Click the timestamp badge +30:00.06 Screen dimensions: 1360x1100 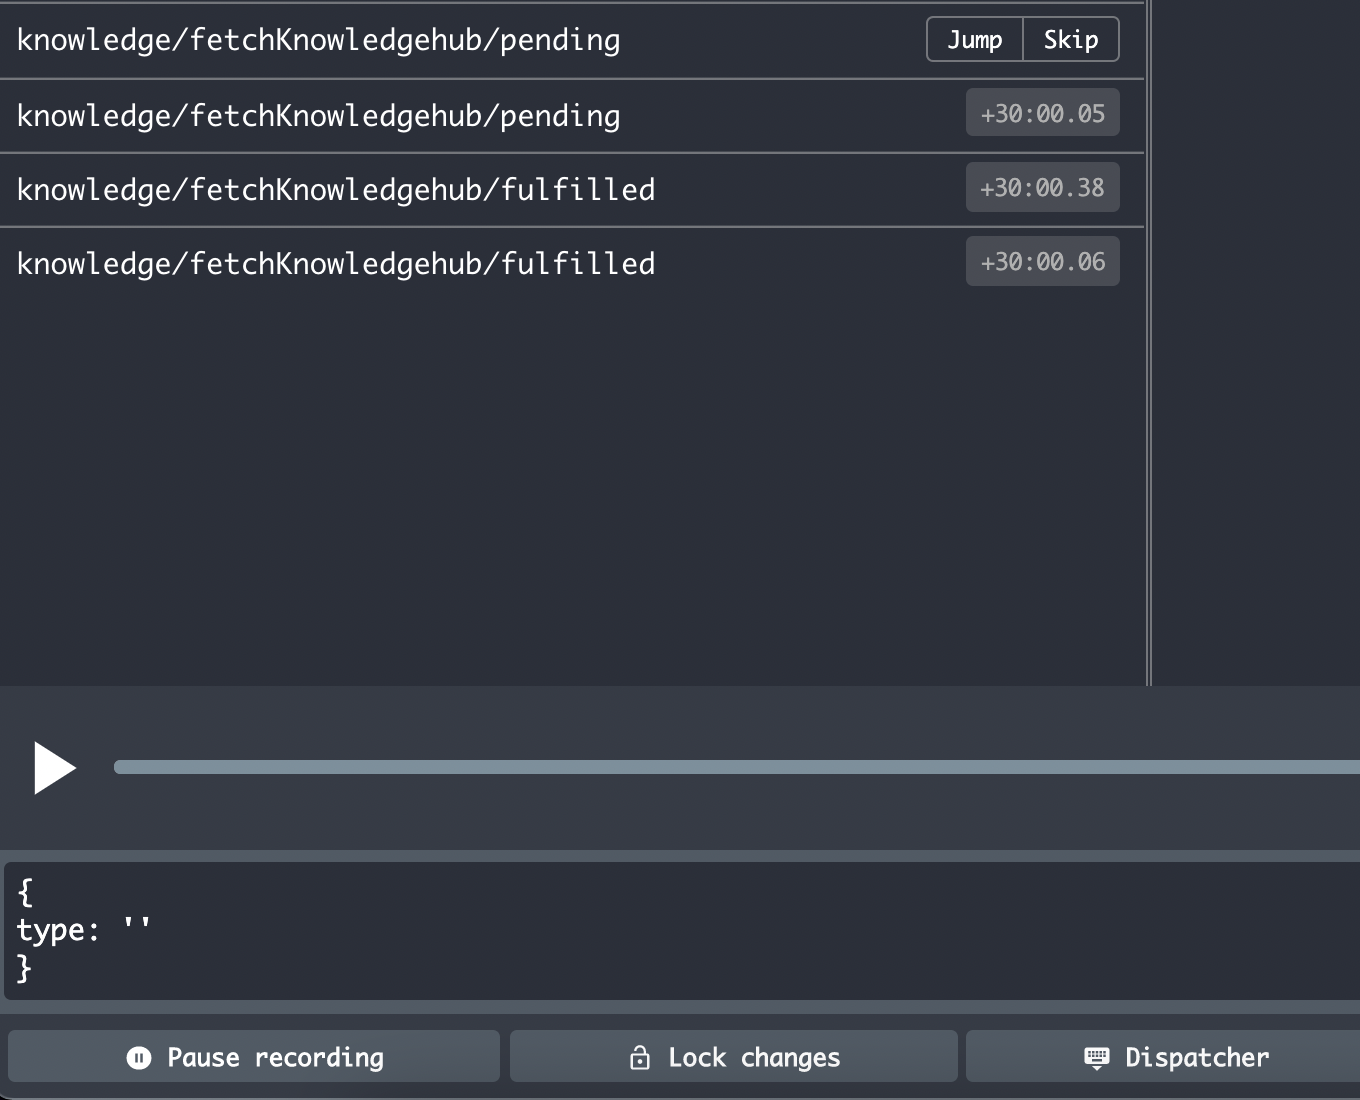(1042, 261)
